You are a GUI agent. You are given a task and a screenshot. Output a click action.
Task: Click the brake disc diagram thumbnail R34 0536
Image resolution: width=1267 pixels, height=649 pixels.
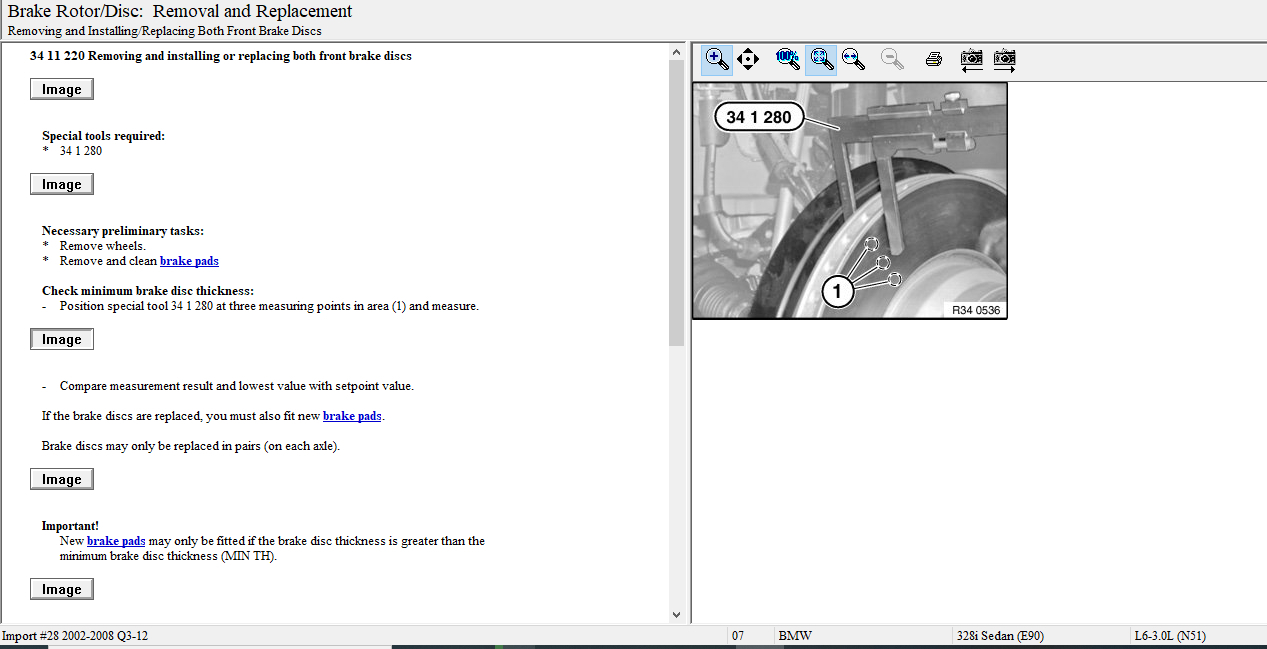850,200
